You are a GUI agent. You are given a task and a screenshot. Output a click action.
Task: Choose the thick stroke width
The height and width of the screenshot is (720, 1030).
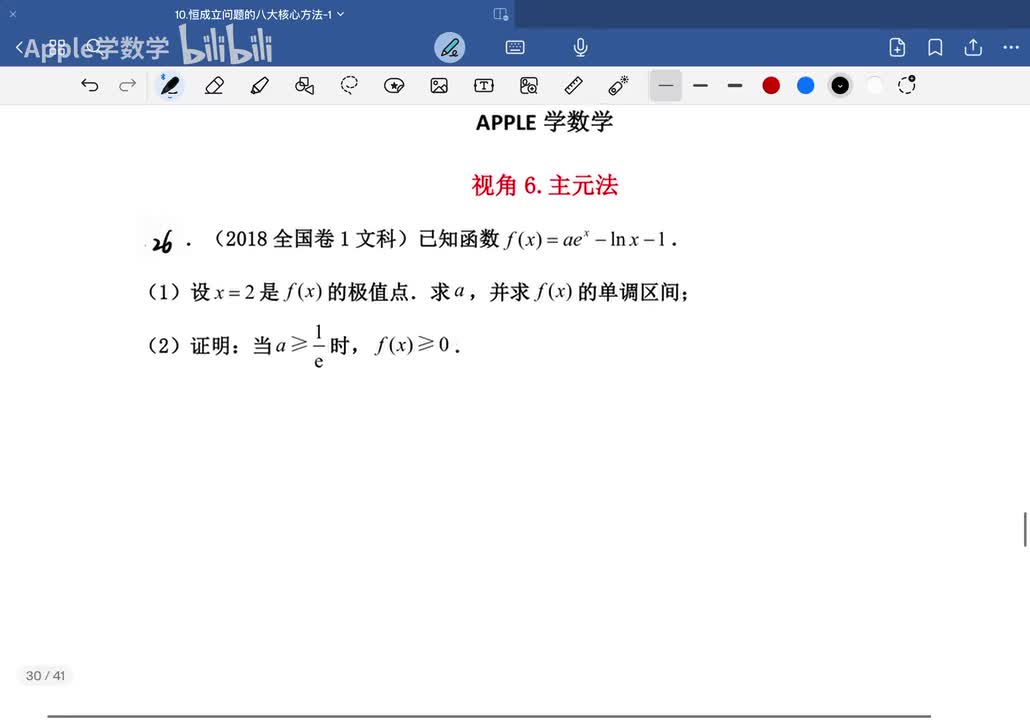pos(735,85)
